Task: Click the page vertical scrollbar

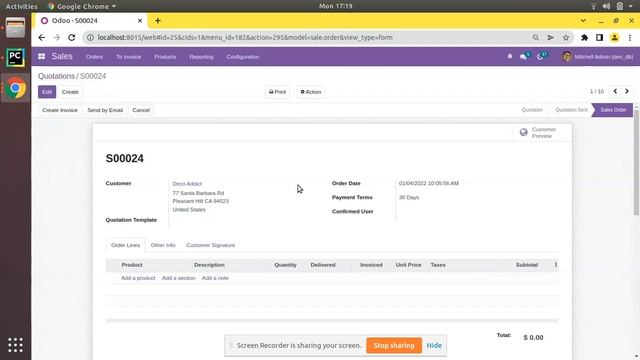Action: [636, 161]
